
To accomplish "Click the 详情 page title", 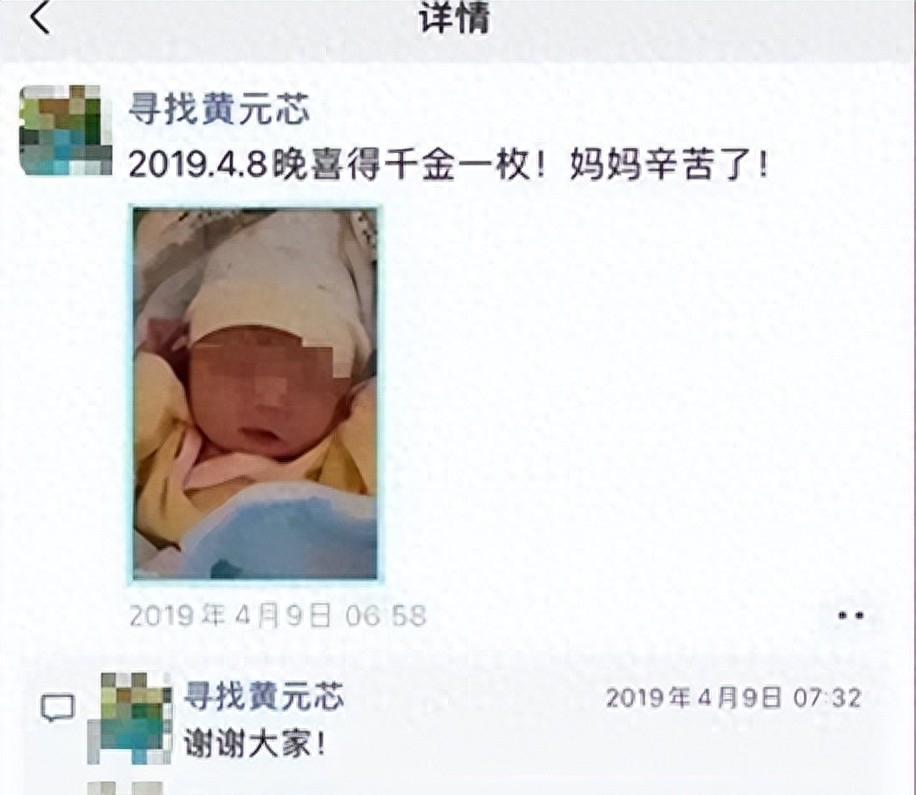I will pos(454,19).
